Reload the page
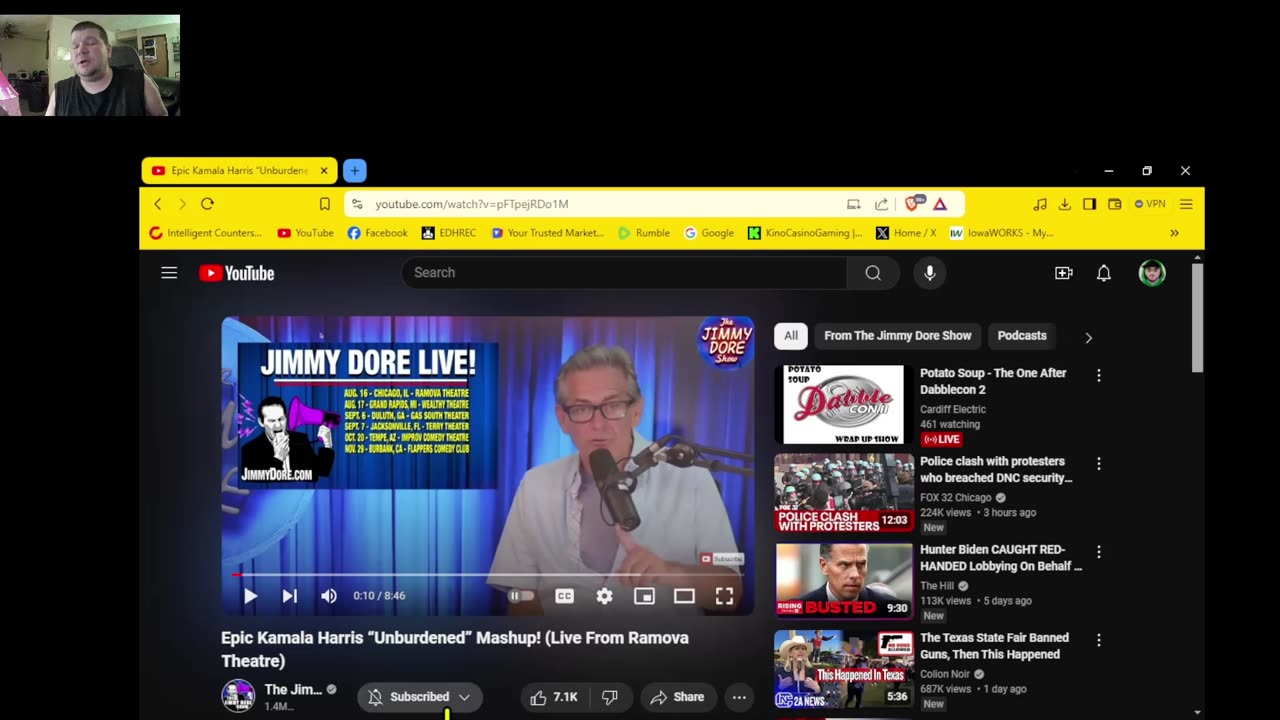 [207, 204]
